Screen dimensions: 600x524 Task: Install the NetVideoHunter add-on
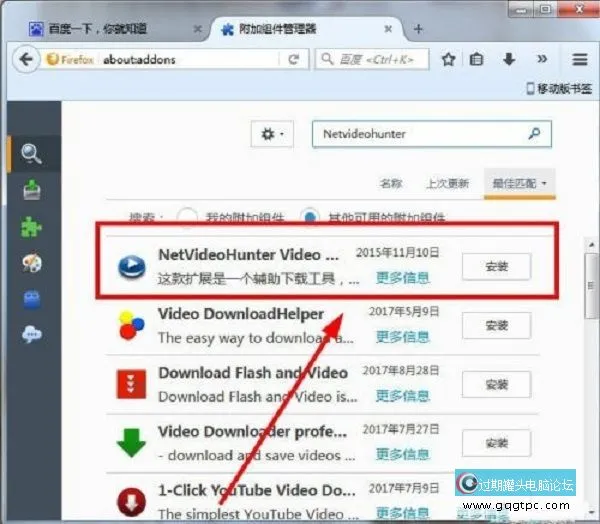click(496, 266)
